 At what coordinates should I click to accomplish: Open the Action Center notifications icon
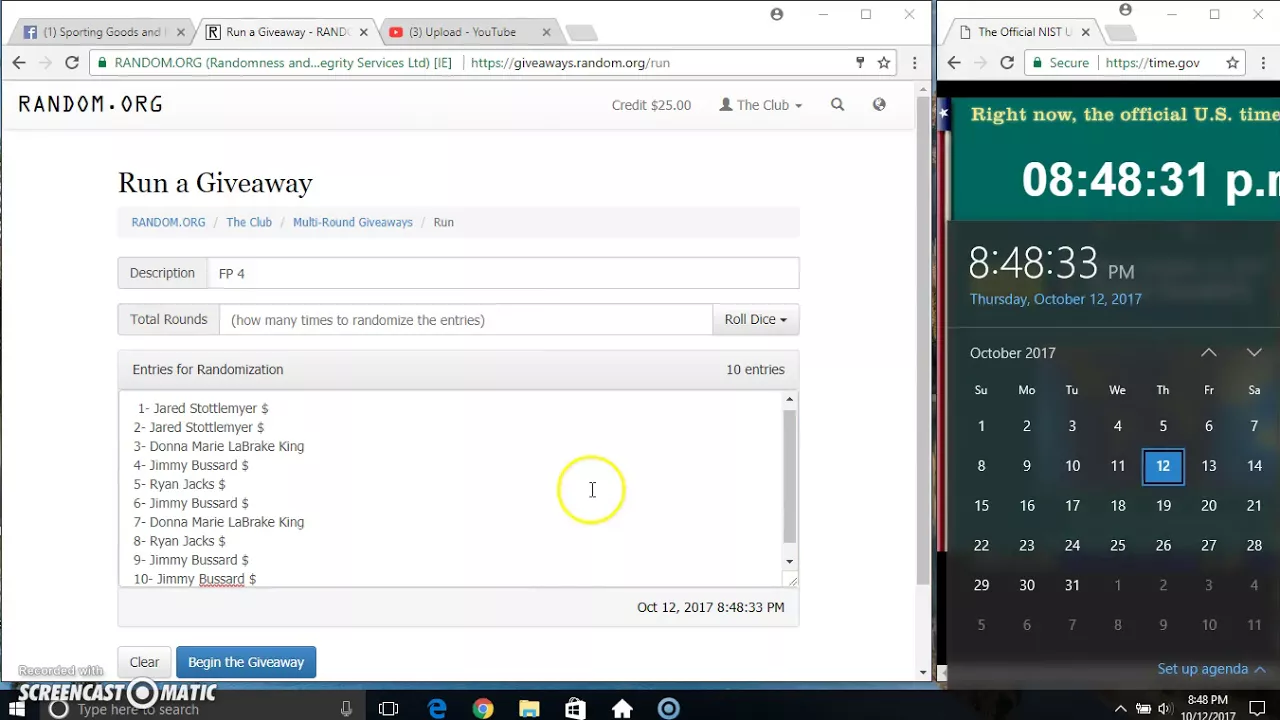pos(1259,709)
